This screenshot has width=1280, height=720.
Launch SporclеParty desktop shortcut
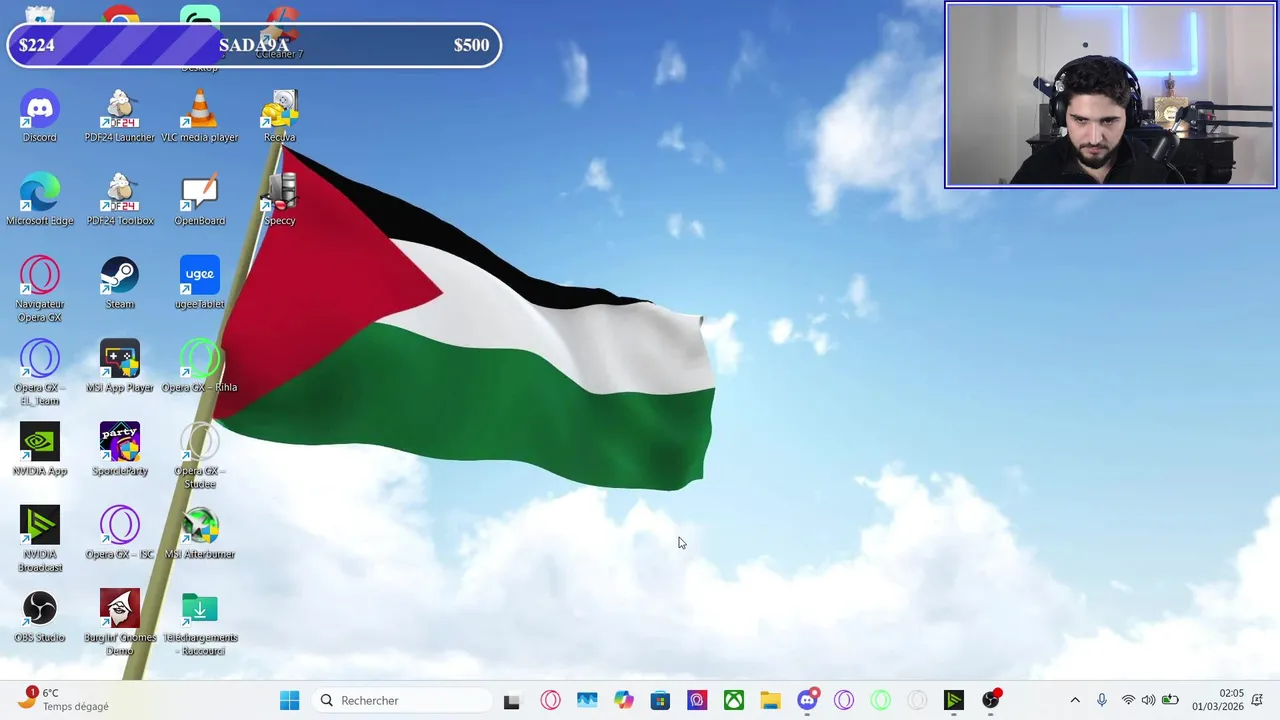tap(120, 449)
